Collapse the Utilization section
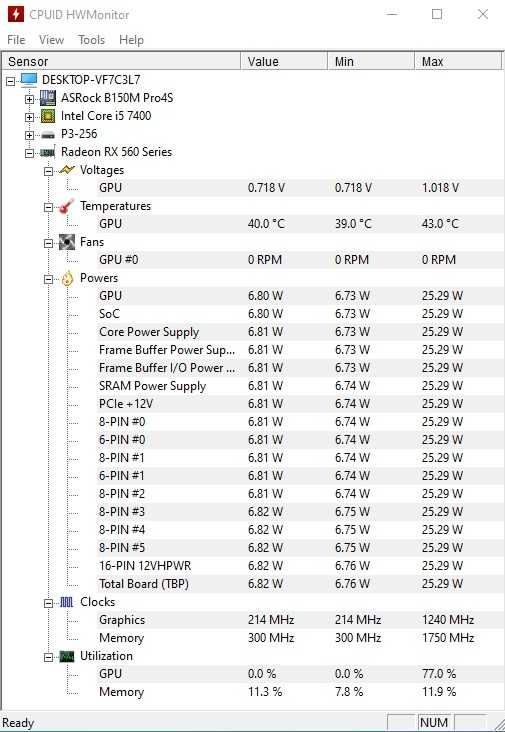This screenshot has height=732, width=505. pos(49,657)
